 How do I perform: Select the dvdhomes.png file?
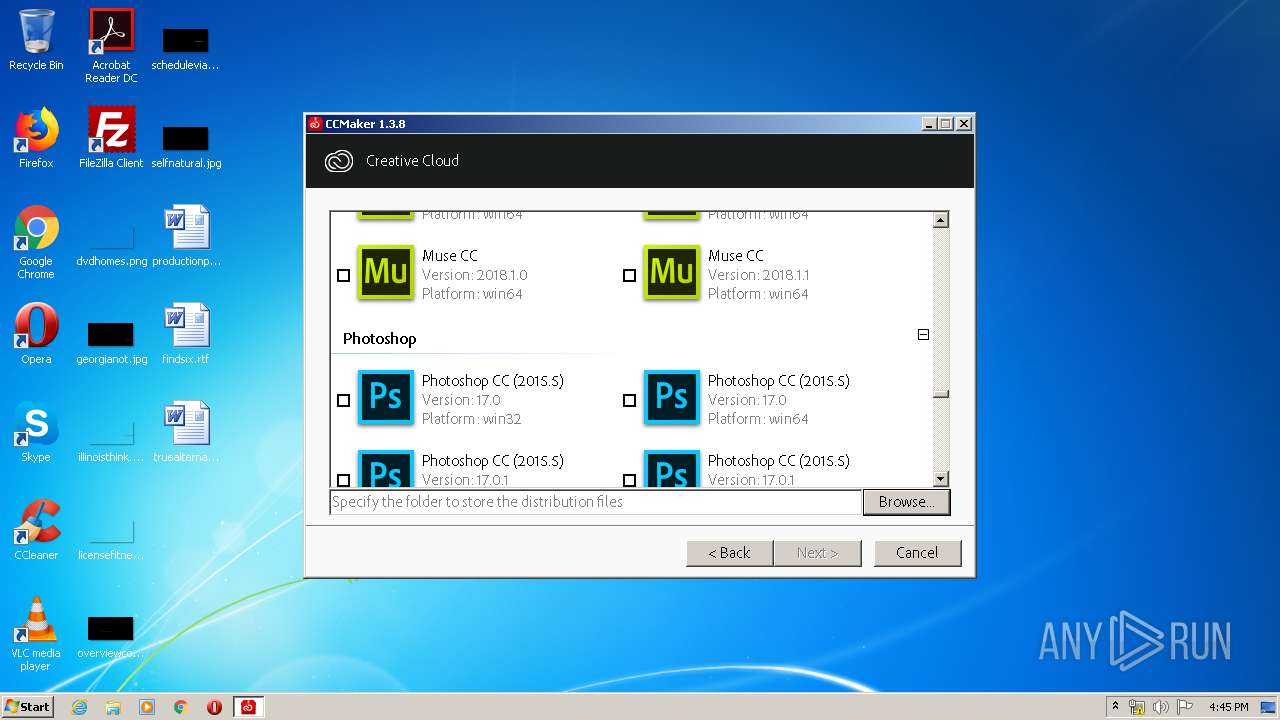tap(111, 246)
